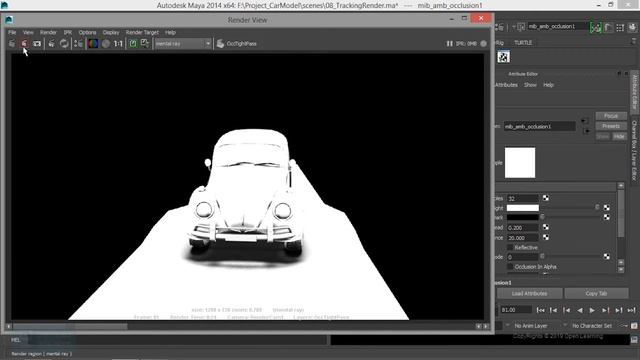Enable the Reflective checkbox
Image resolution: width=640 pixels, height=360 pixels.
pos(509,247)
